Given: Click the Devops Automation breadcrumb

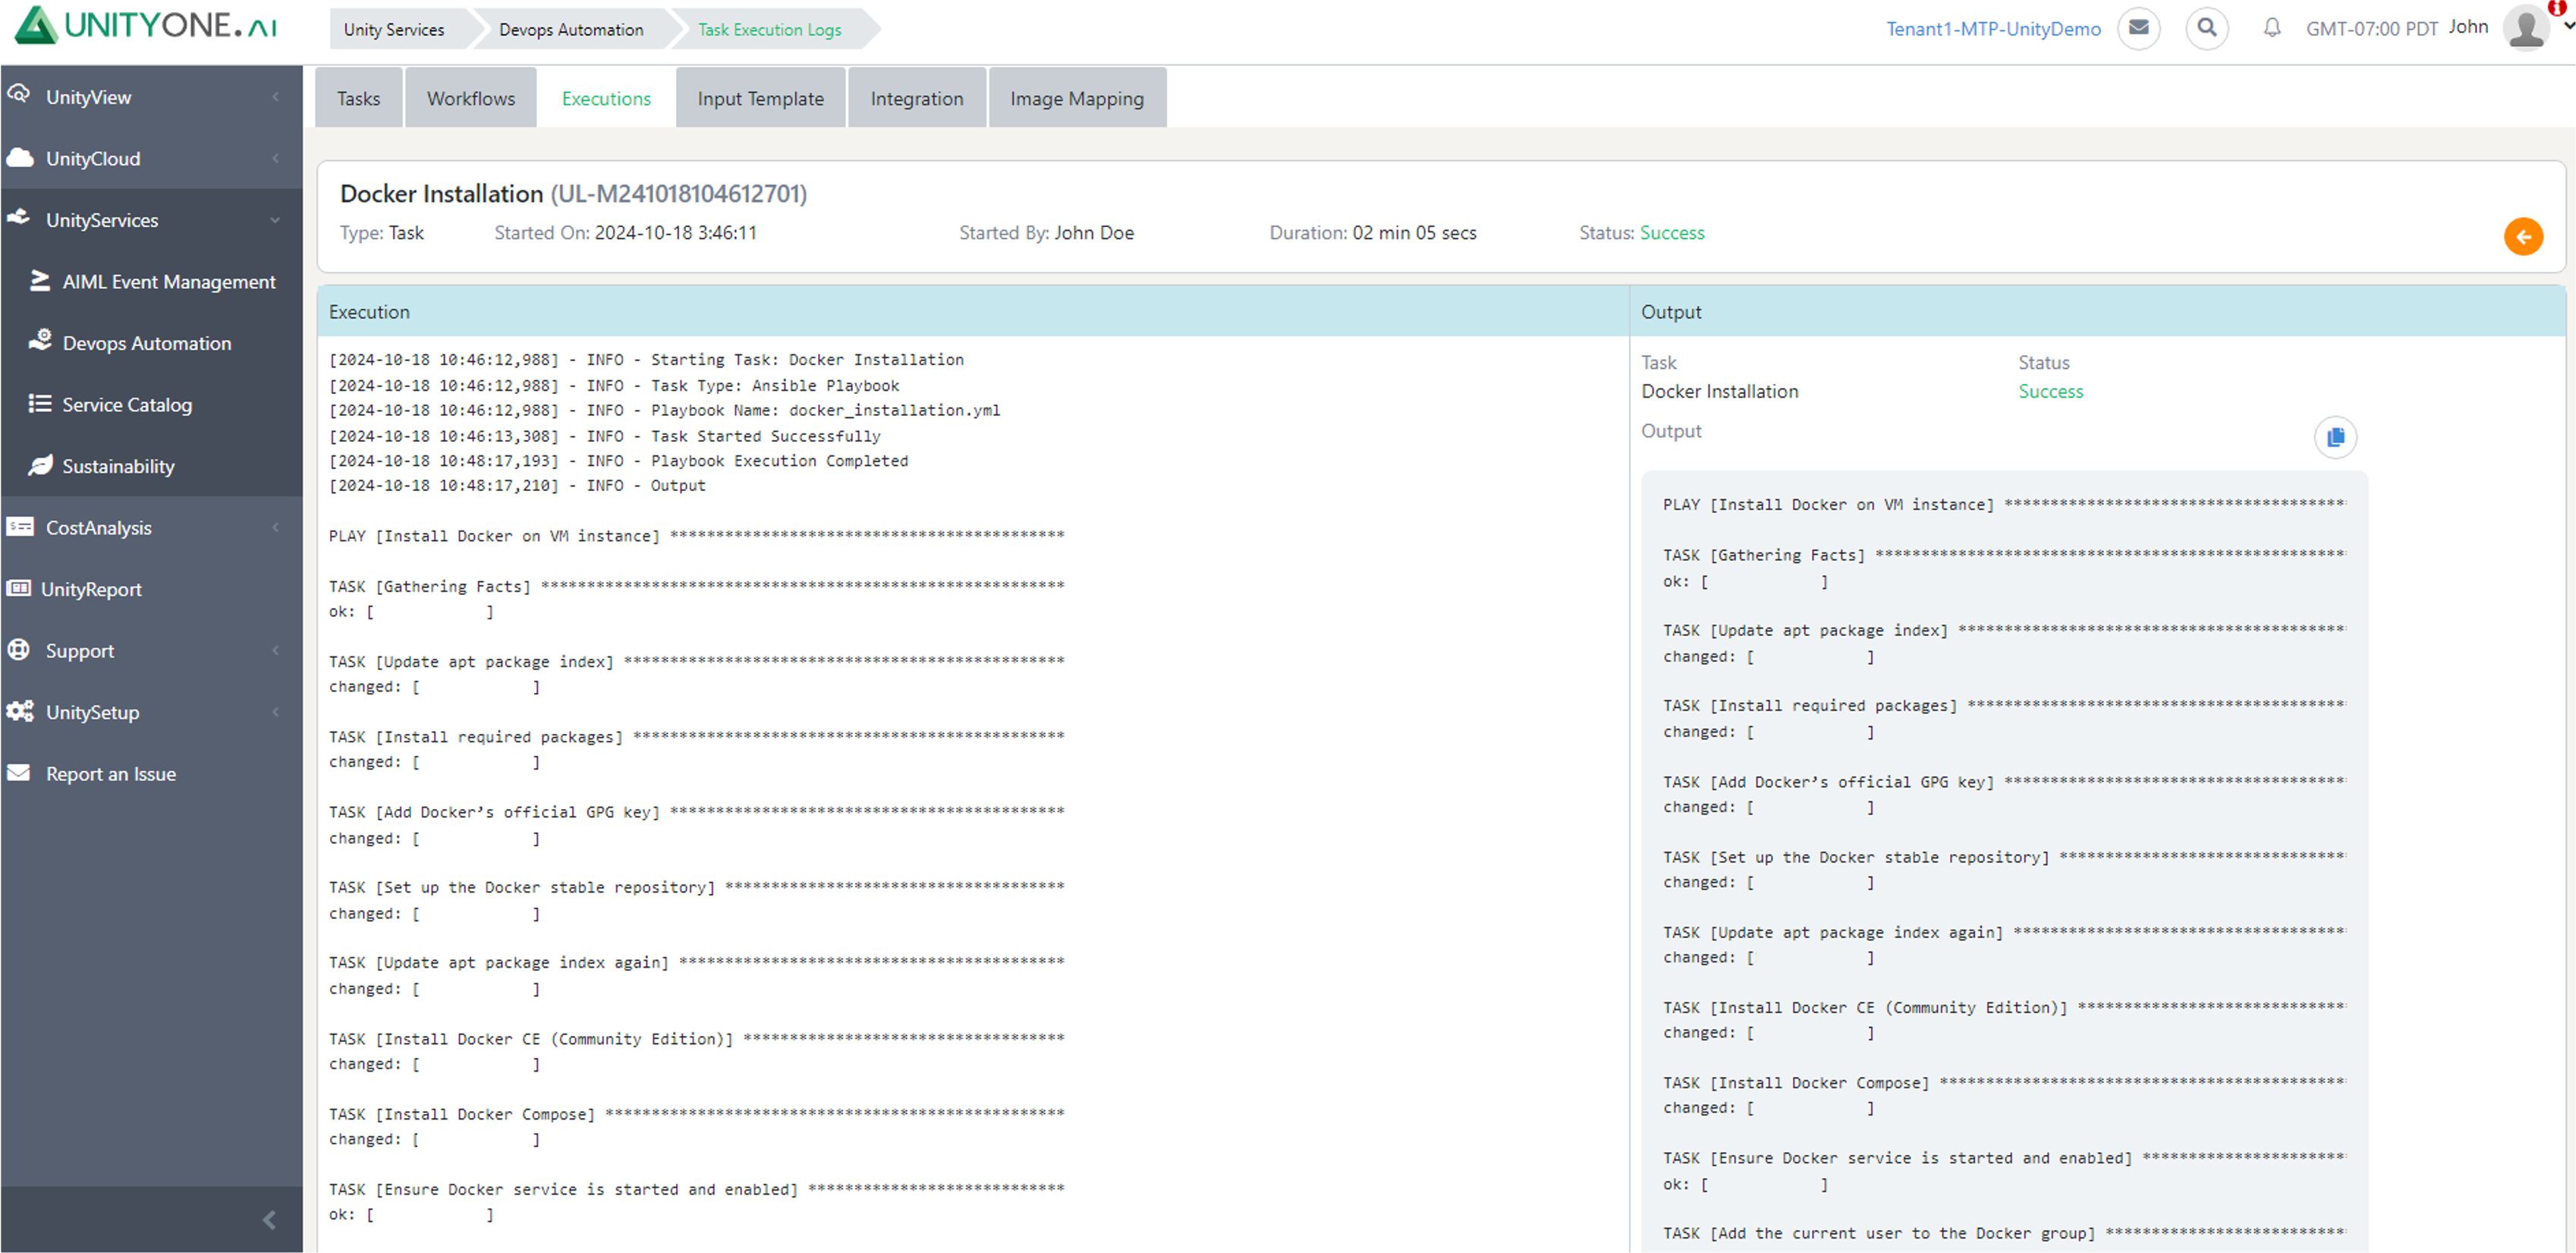Looking at the screenshot, I should 571,29.
